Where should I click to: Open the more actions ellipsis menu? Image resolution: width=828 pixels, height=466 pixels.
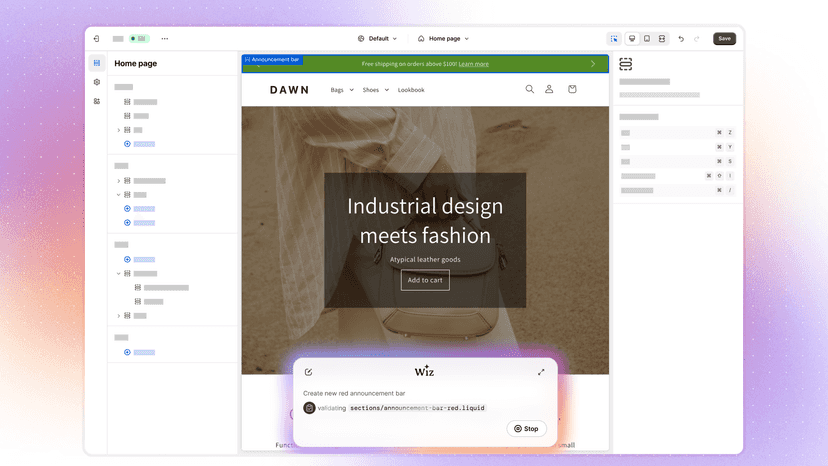tap(165, 39)
